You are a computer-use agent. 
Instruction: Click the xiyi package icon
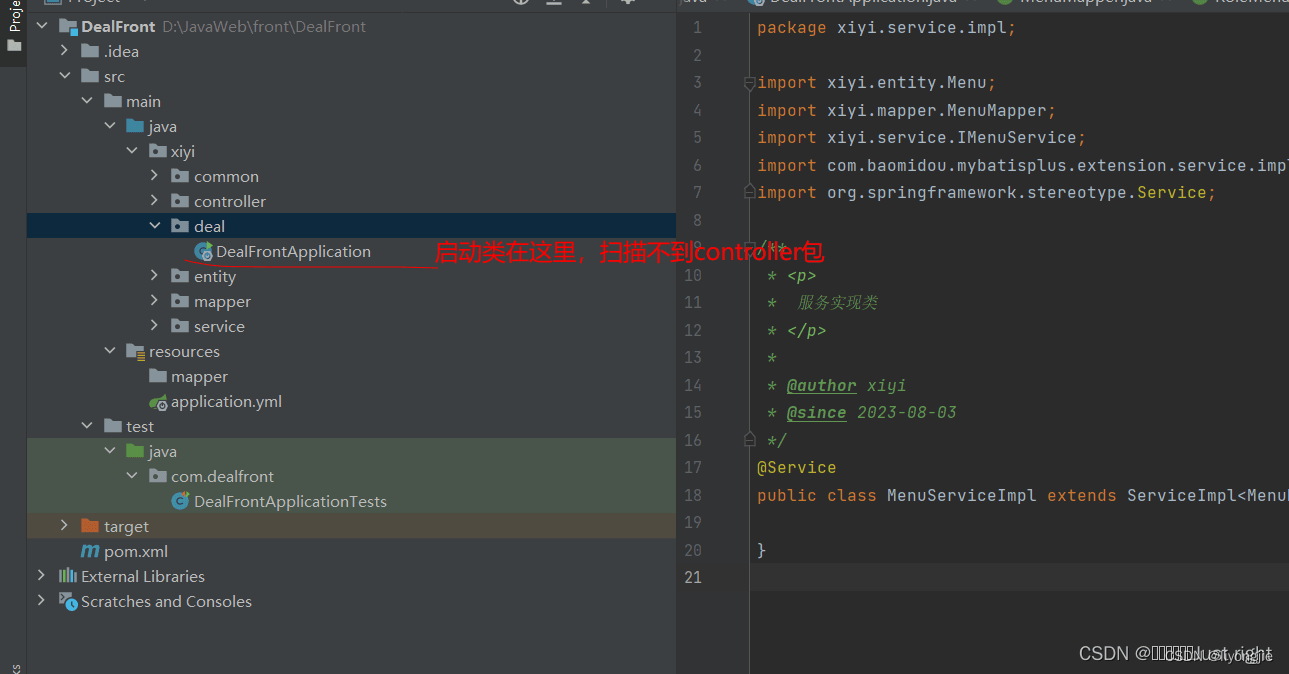point(158,151)
